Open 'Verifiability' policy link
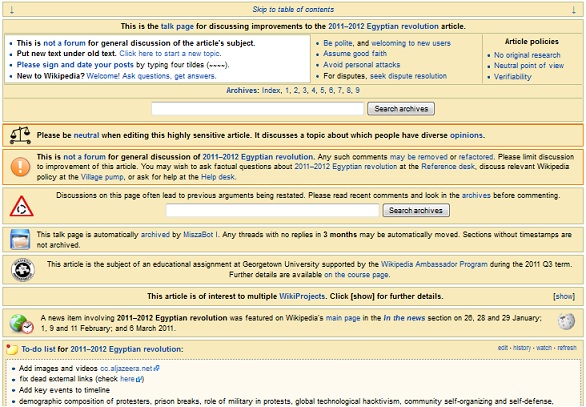 pos(512,77)
